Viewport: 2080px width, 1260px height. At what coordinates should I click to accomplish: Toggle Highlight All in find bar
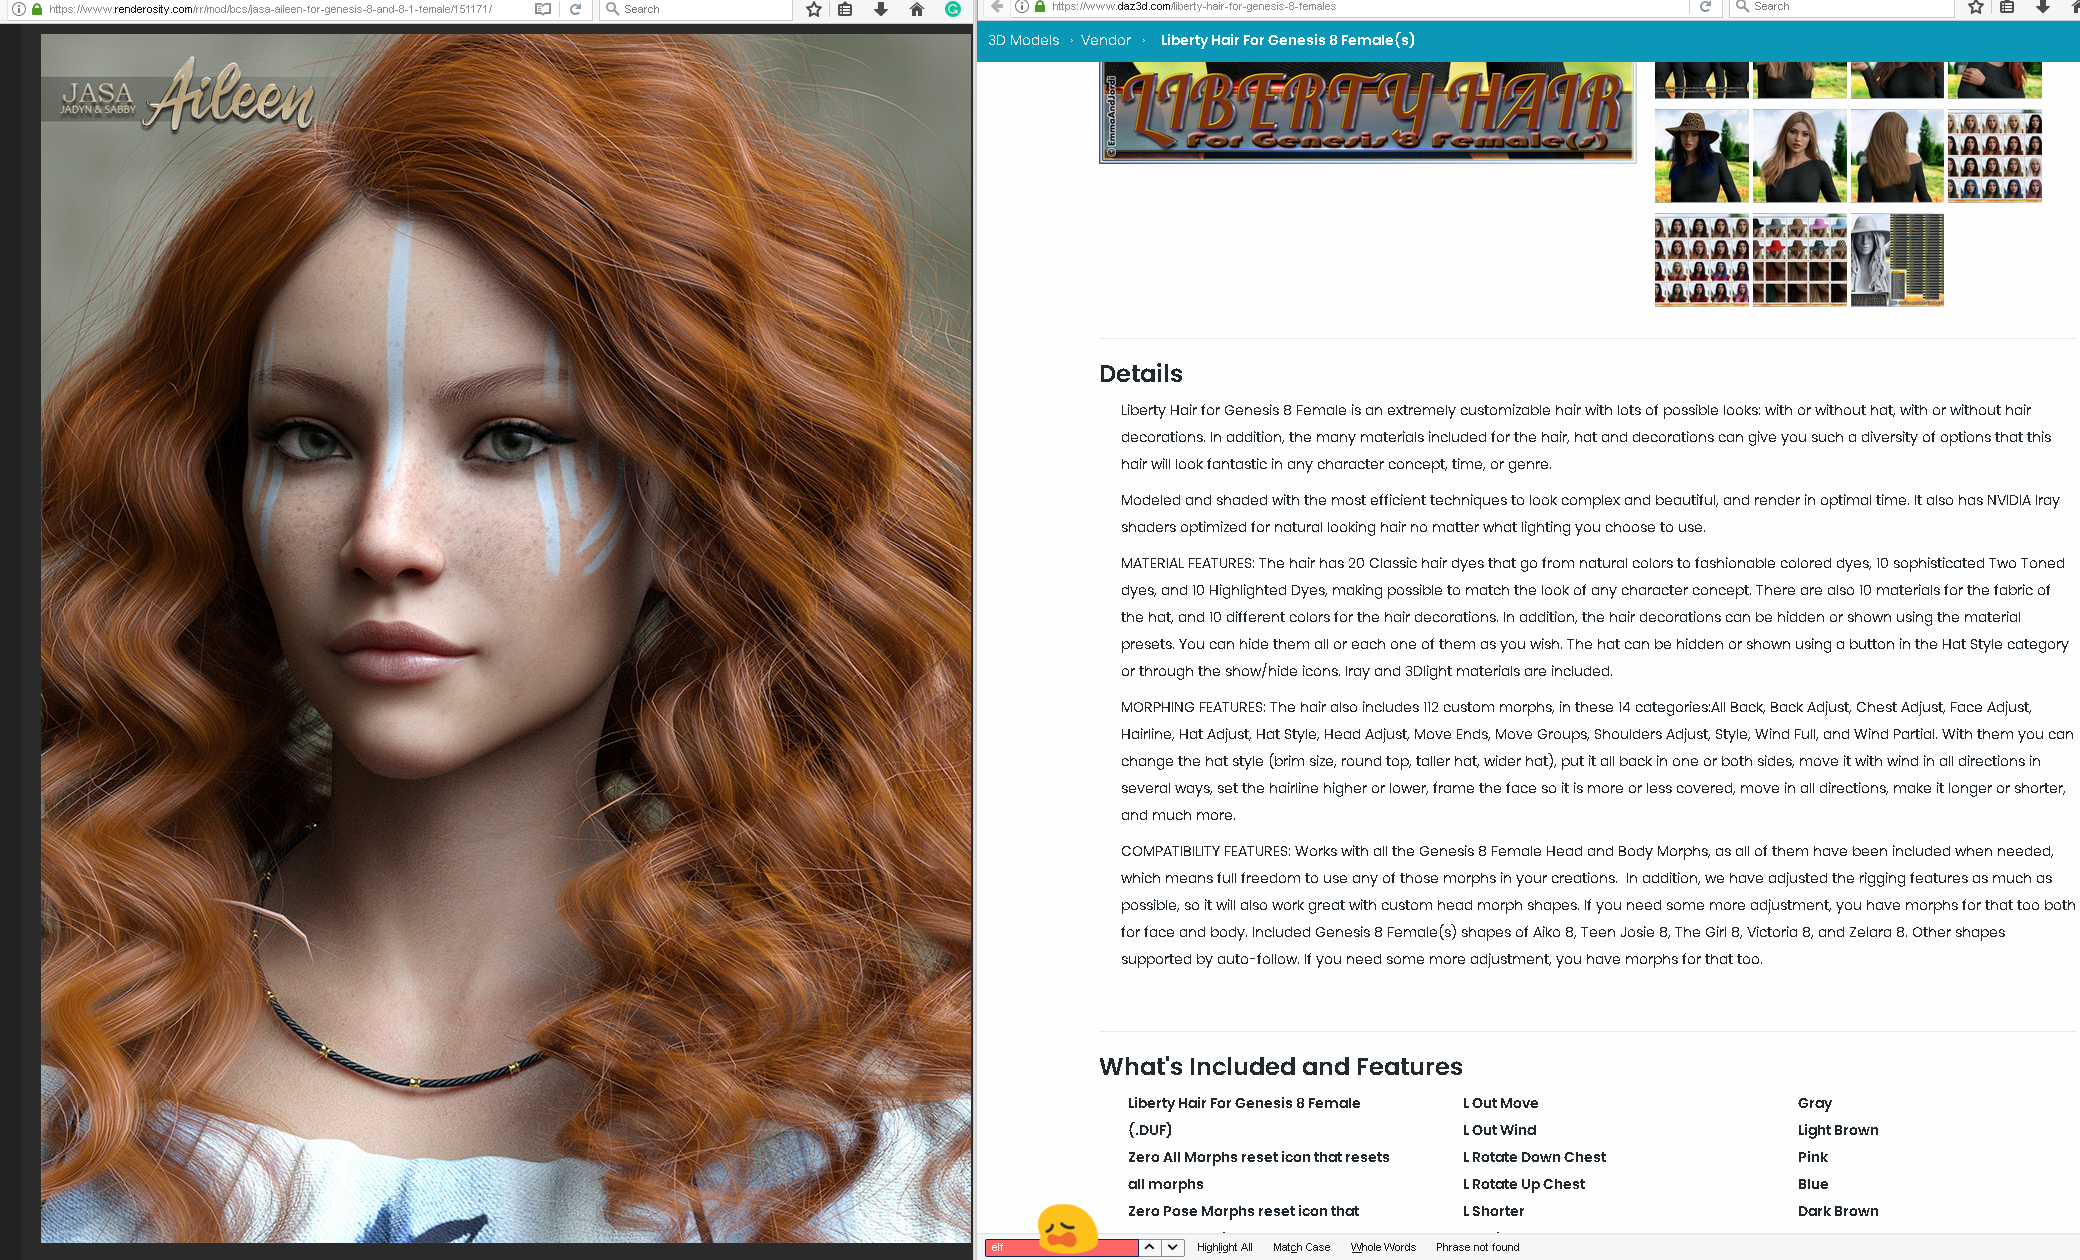click(x=1224, y=1247)
